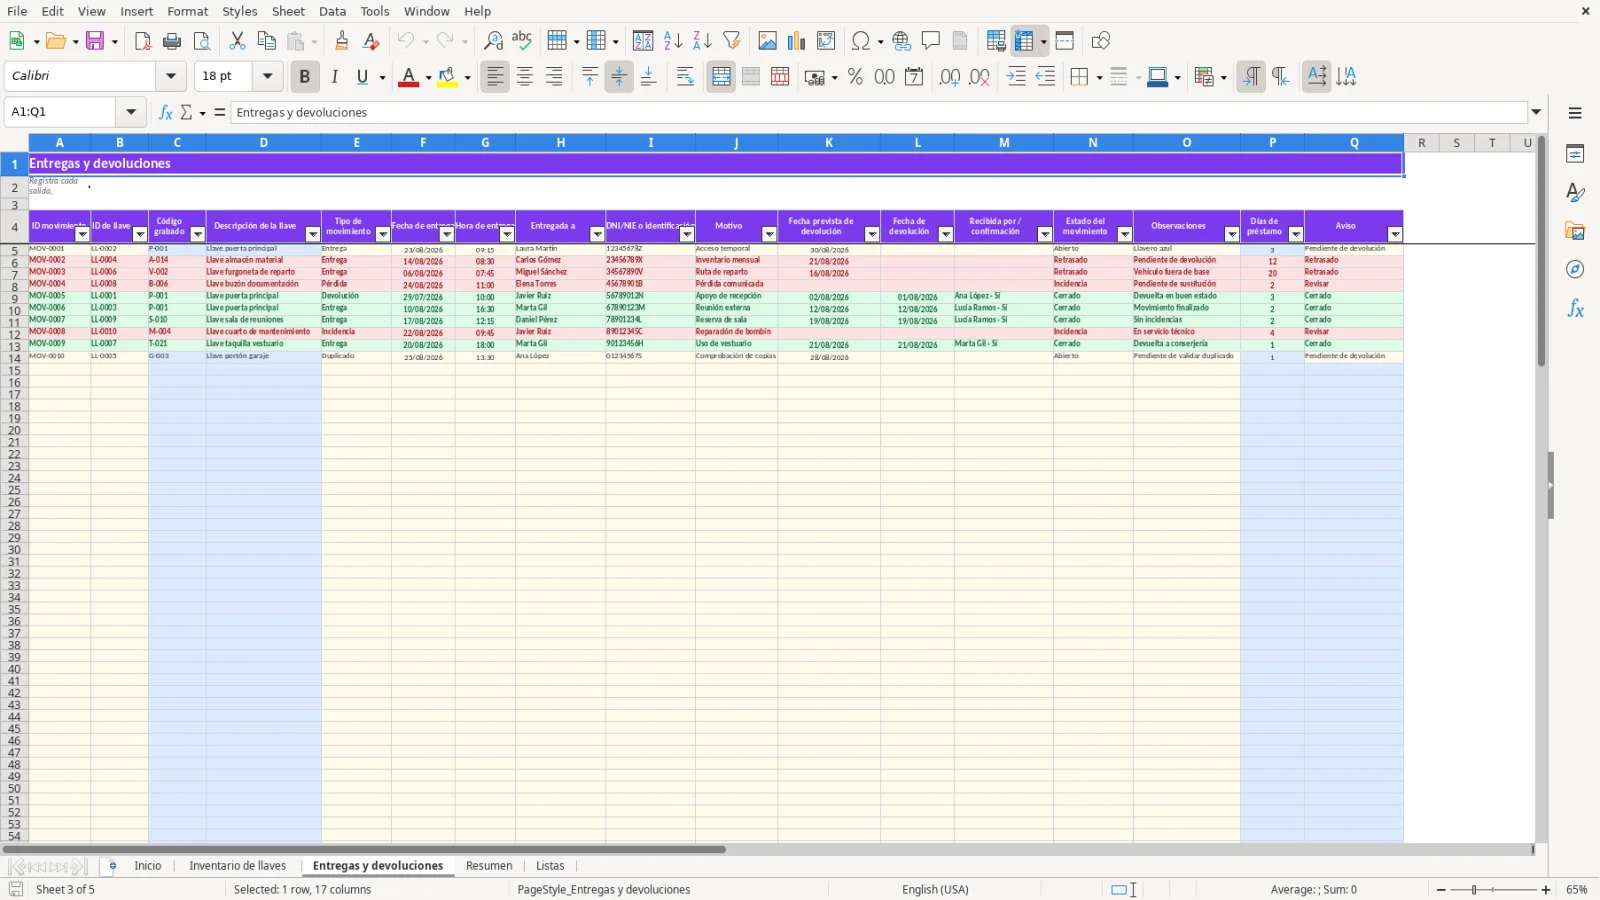Toggle Underline formatting
1600x900 pixels.
[x=363, y=77]
